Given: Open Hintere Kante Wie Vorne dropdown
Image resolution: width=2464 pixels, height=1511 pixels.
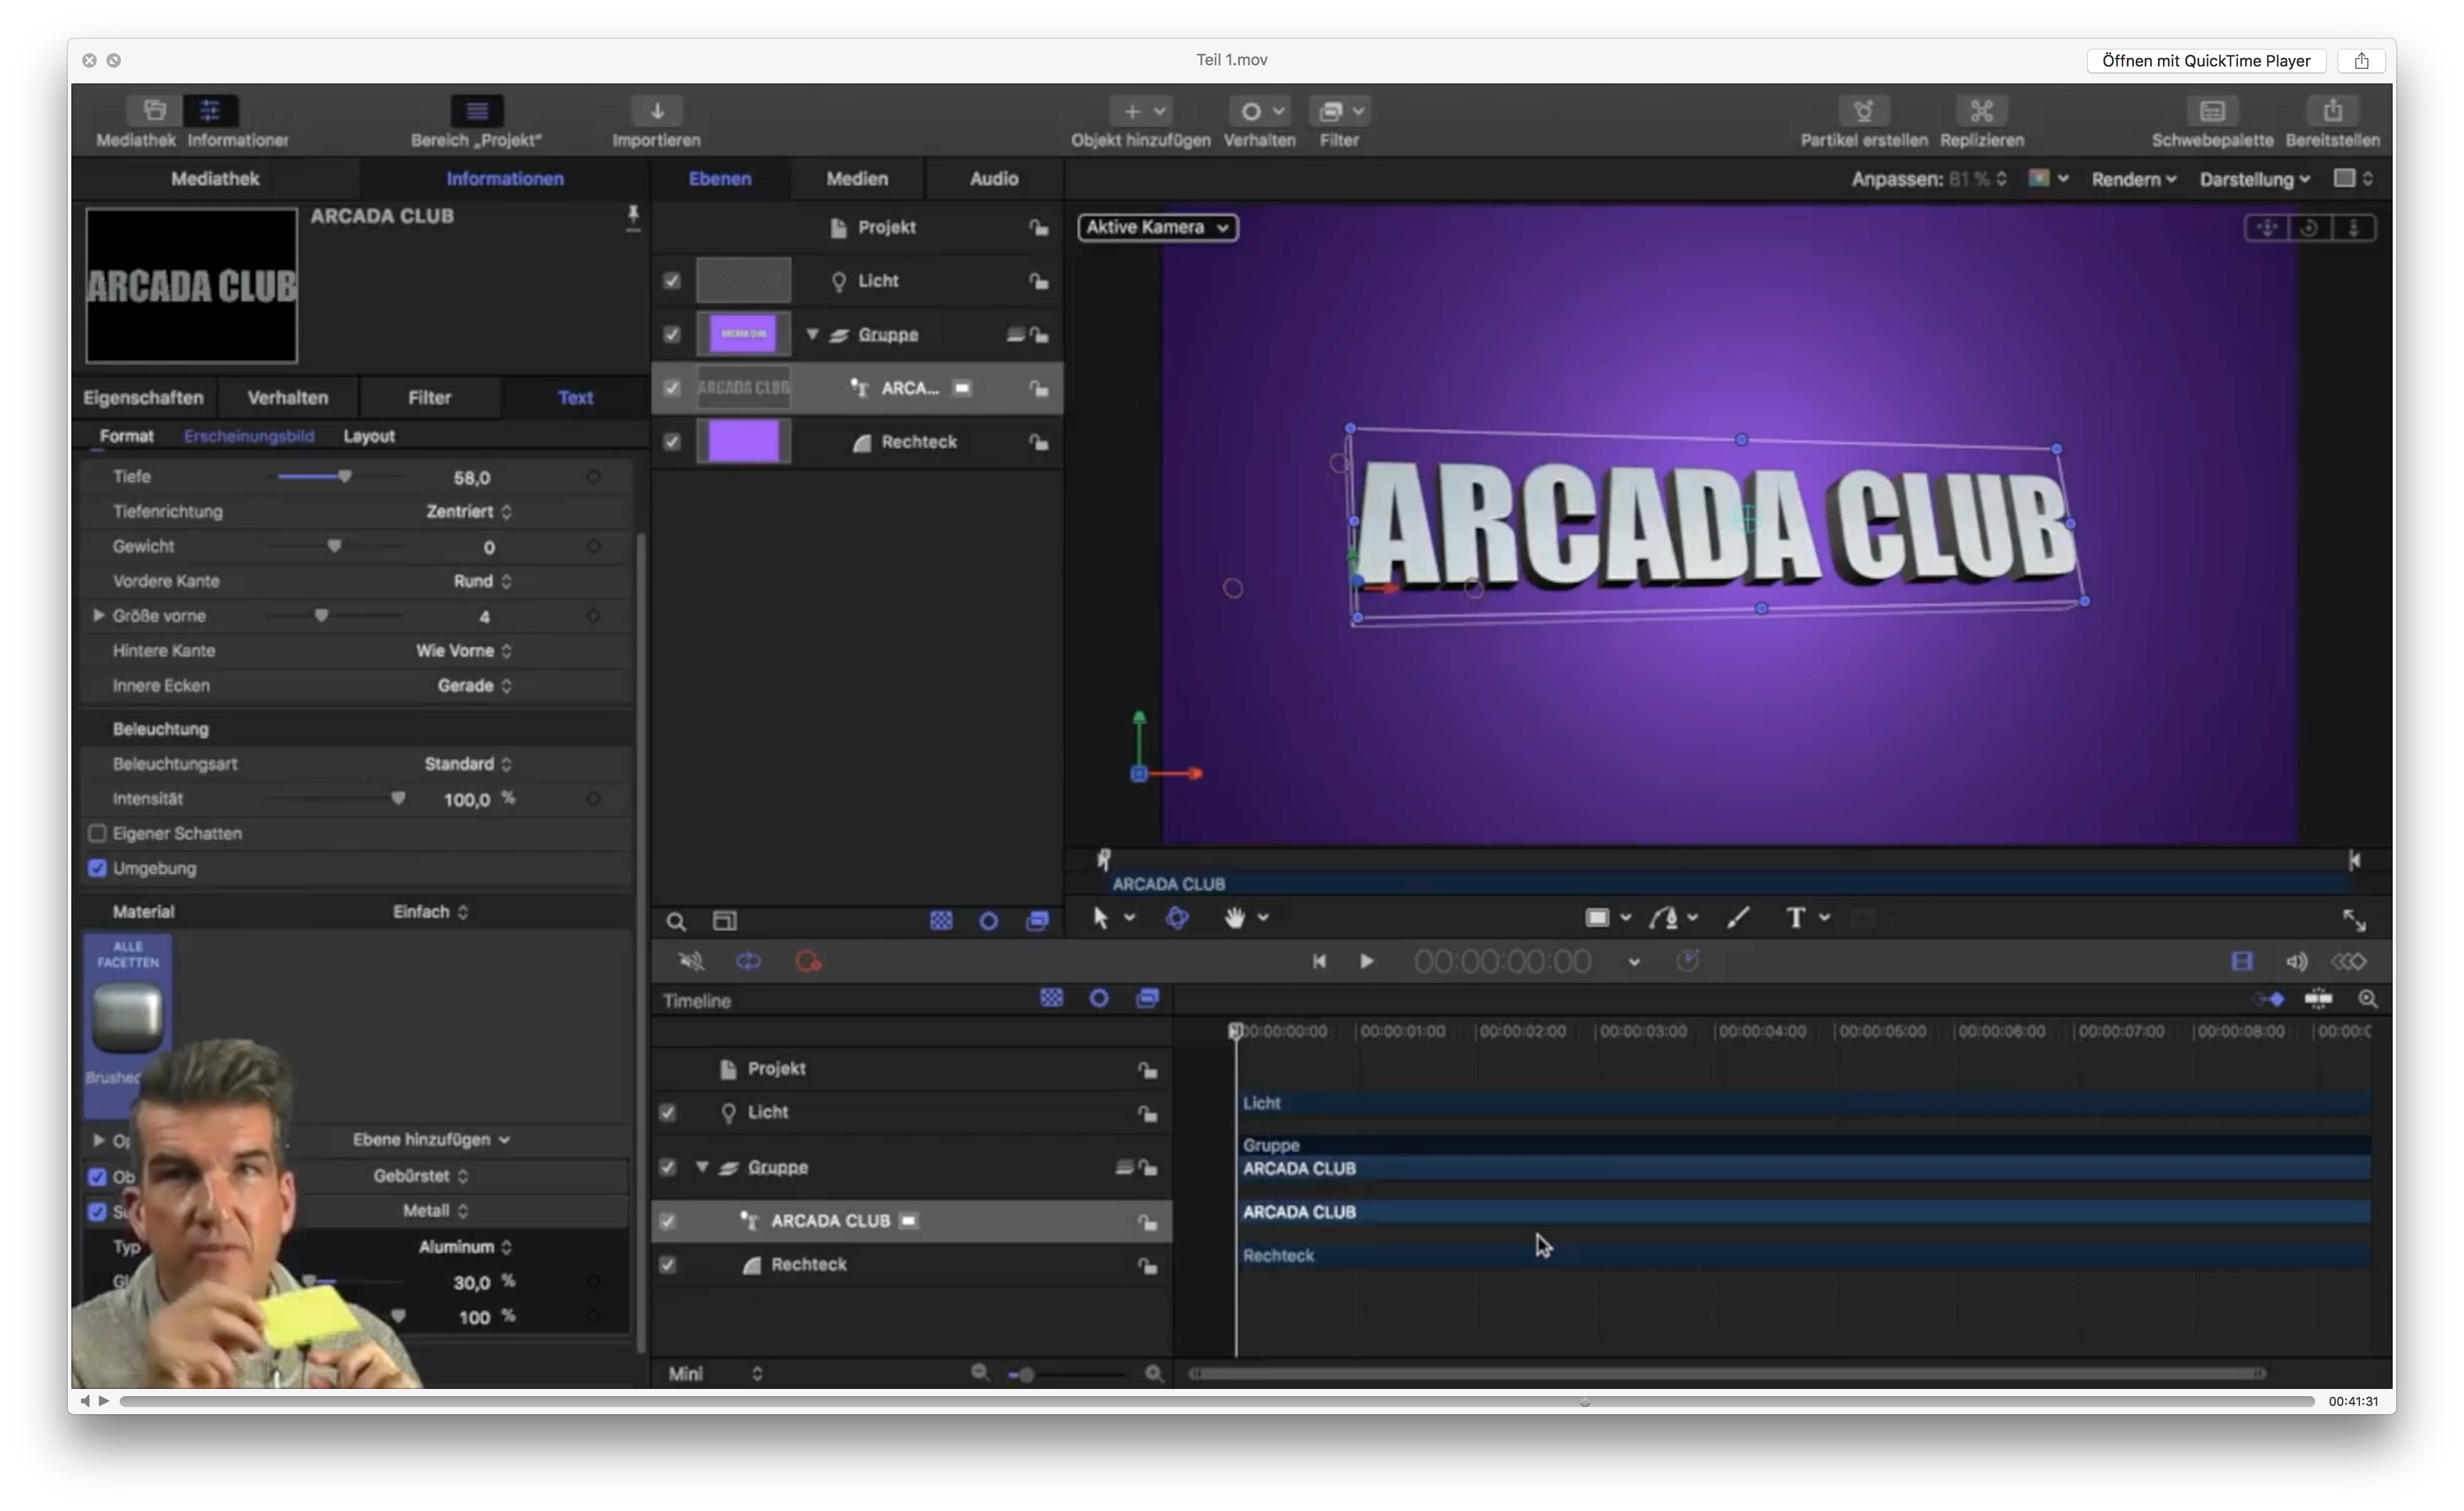Looking at the screenshot, I should (464, 651).
